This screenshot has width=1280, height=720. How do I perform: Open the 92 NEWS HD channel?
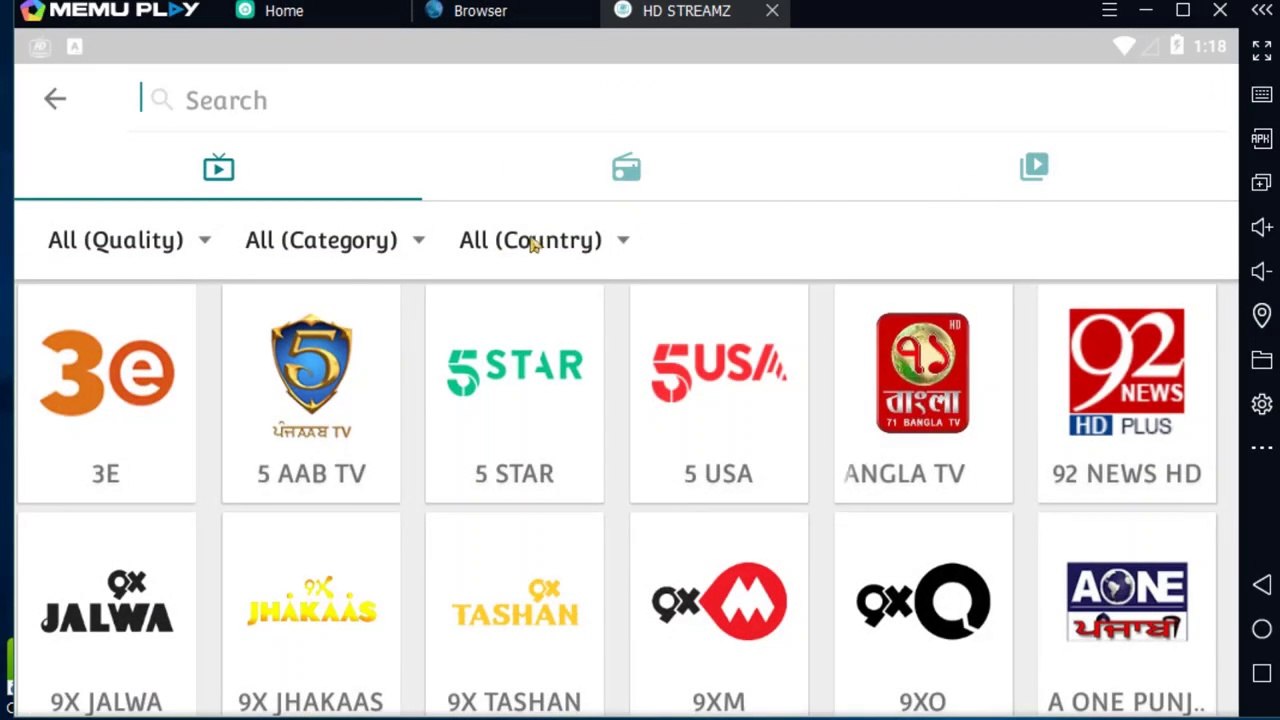[1126, 393]
